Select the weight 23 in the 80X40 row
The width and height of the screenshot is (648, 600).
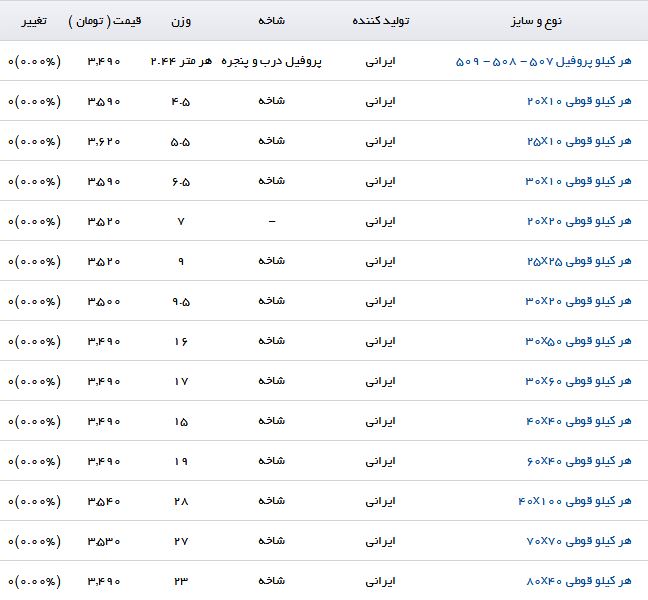tap(181, 582)
